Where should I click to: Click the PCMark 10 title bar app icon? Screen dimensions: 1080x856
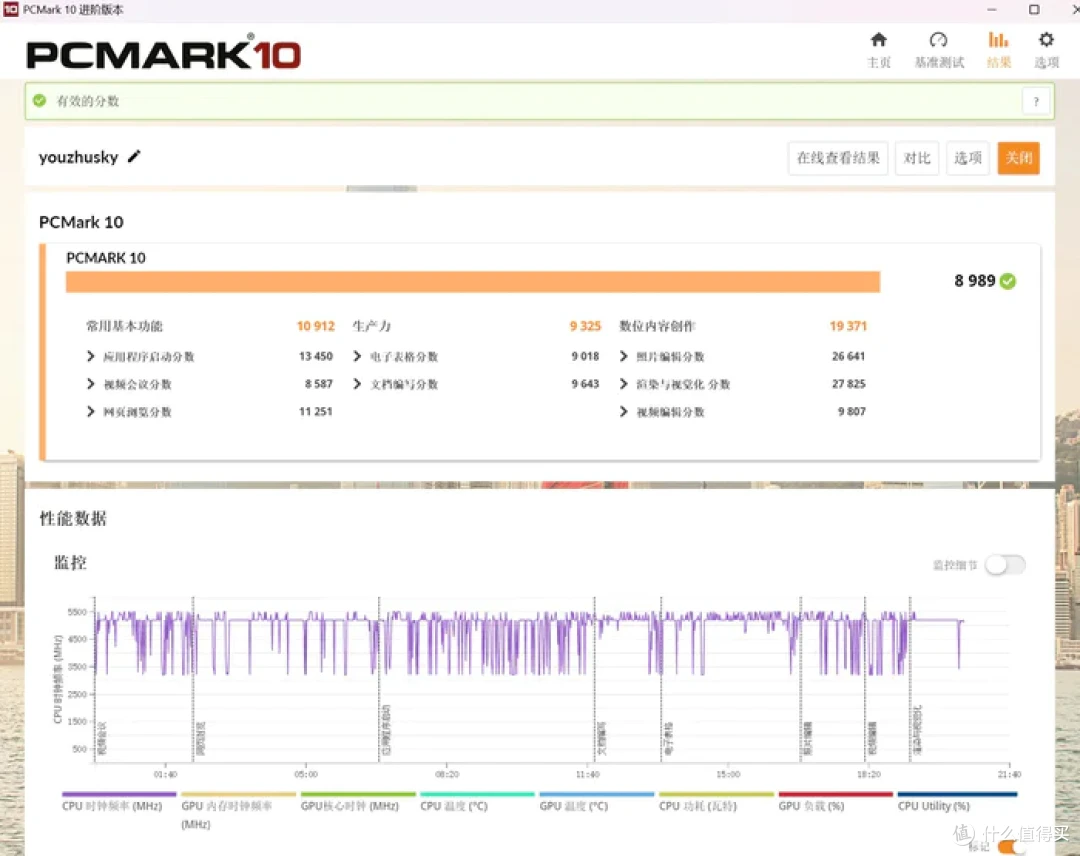click(x=11, y=9)
